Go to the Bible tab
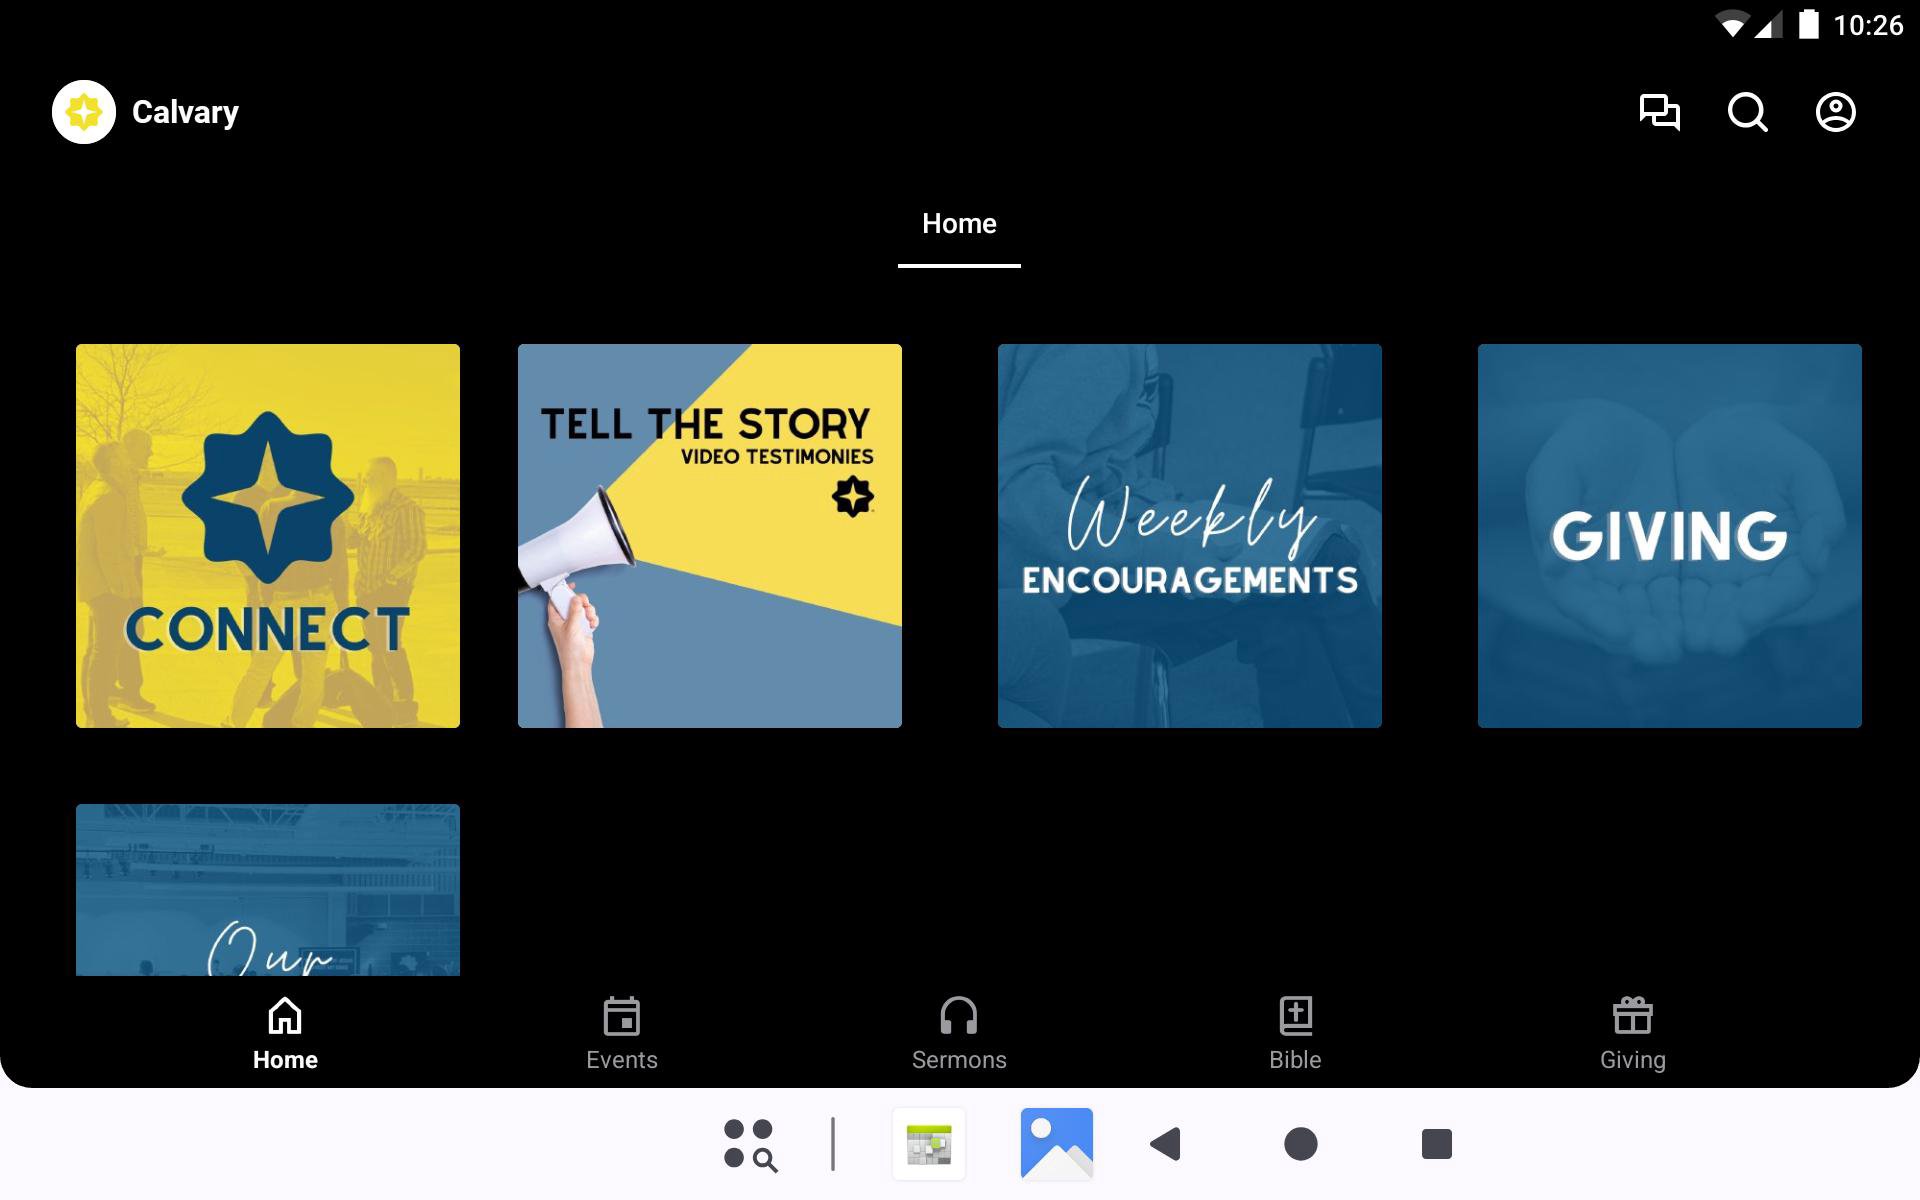 coord(1295,1034)
